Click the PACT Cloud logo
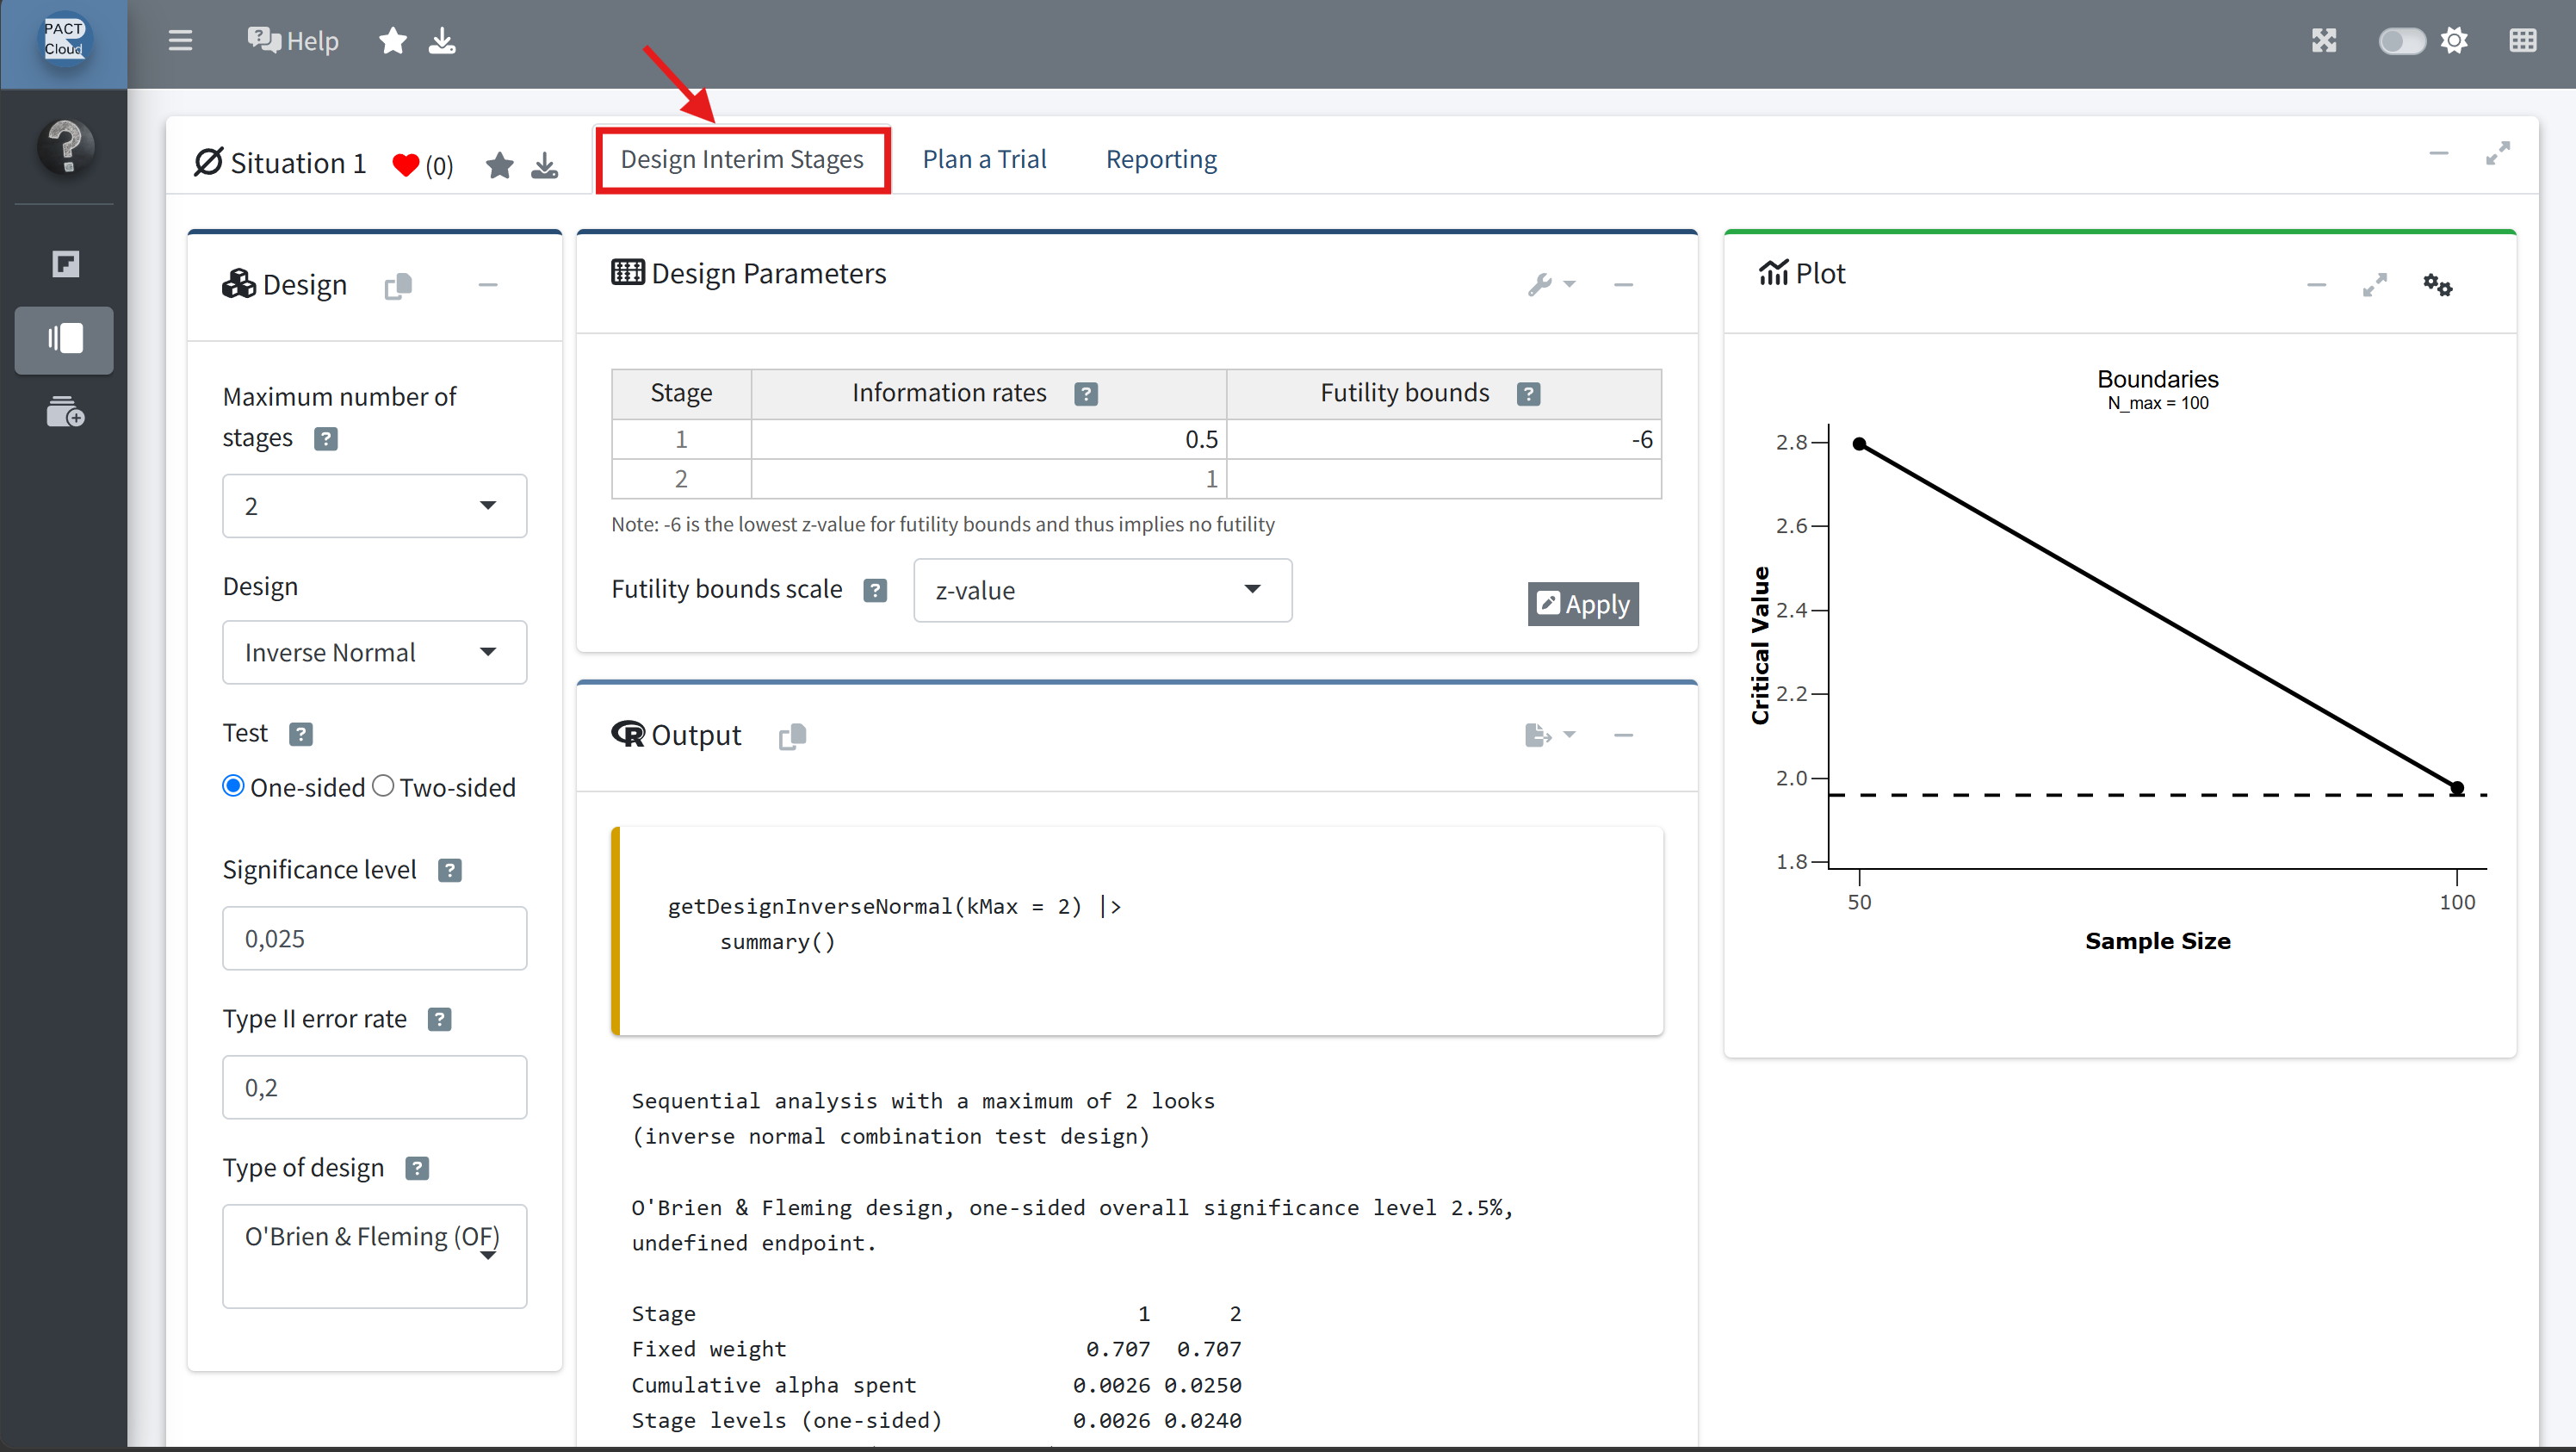Viewport: 2576px width, 1452px height. point(63,40)
